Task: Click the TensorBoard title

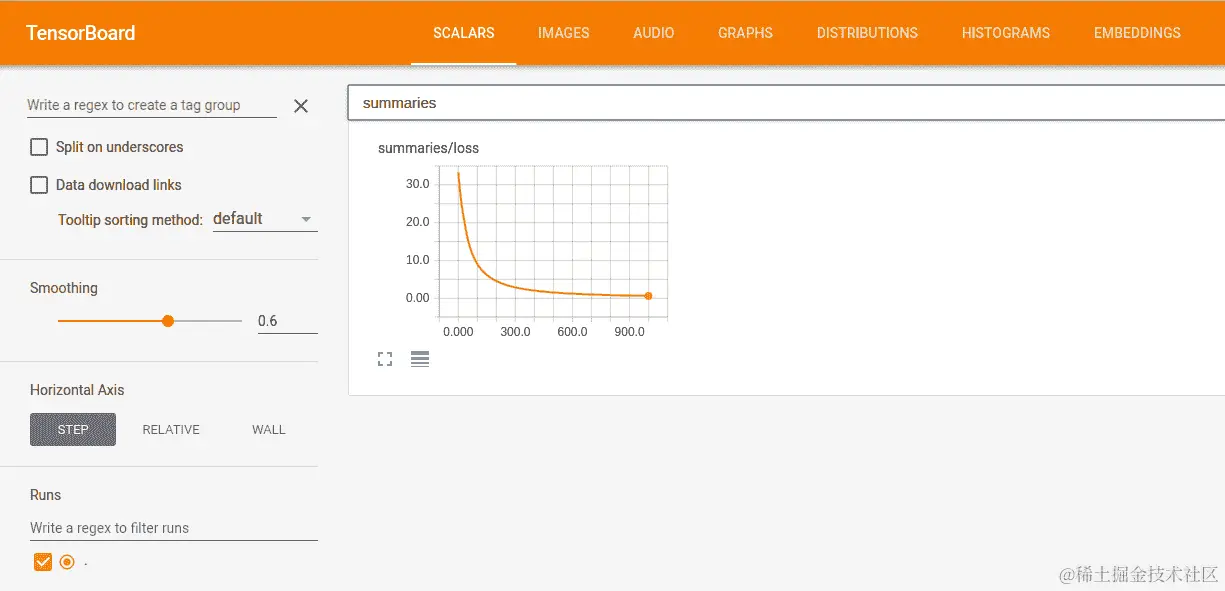Action: [80, 33]
